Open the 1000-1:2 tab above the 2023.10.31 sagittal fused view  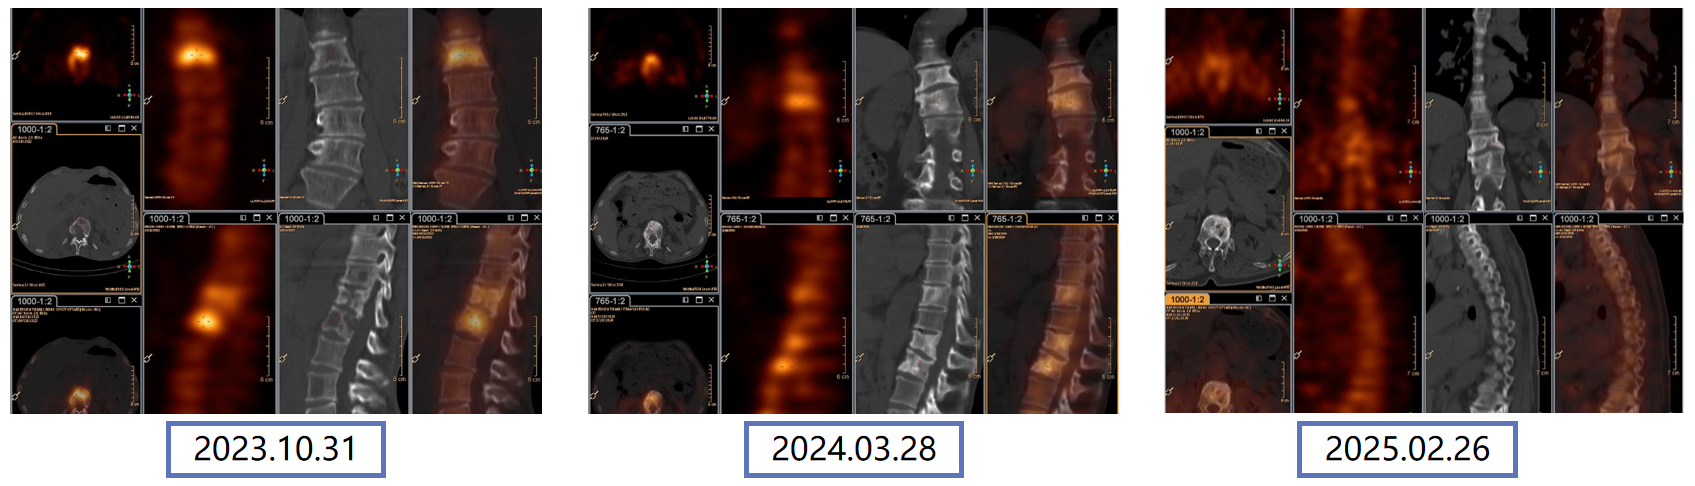(x=435, y=218)
